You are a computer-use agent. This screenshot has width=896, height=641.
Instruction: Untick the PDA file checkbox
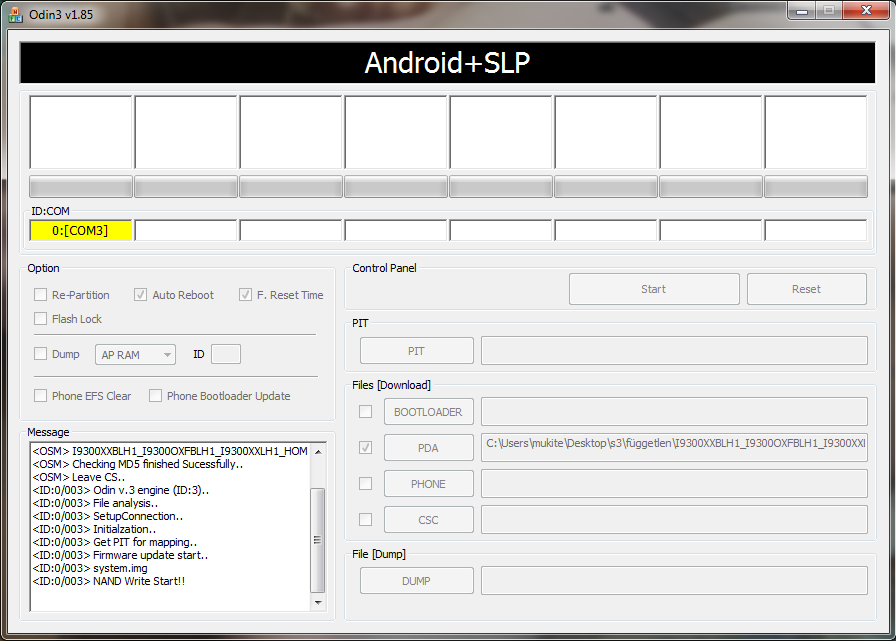[365, 447]
